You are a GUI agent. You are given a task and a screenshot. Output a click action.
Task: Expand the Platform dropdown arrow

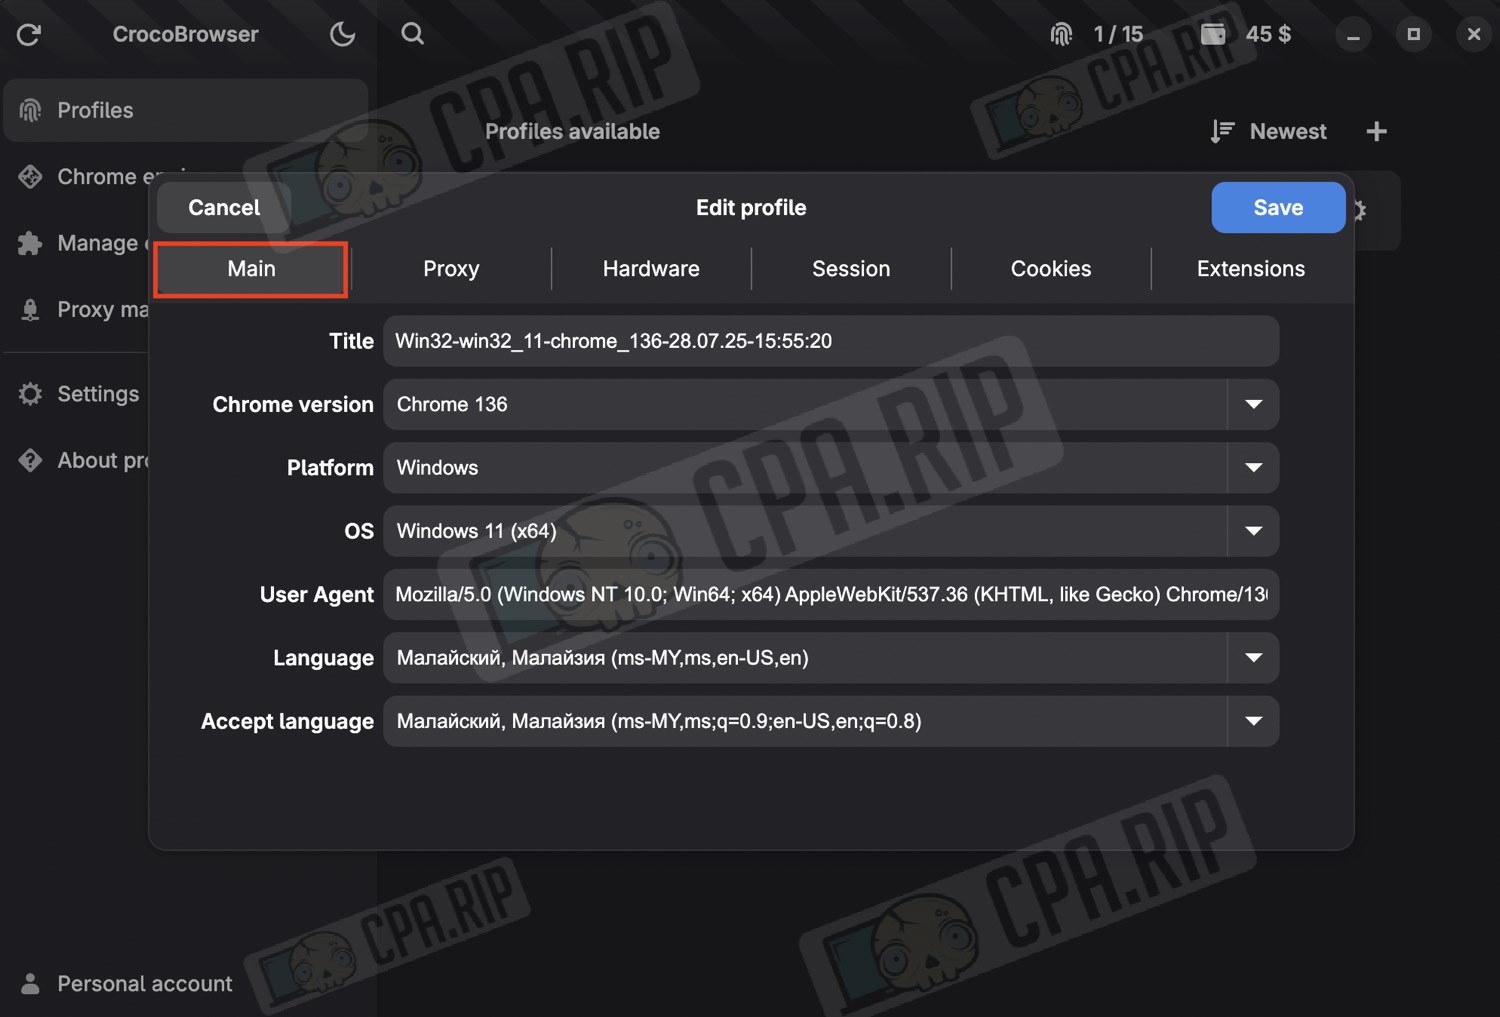click(1253, 468)
